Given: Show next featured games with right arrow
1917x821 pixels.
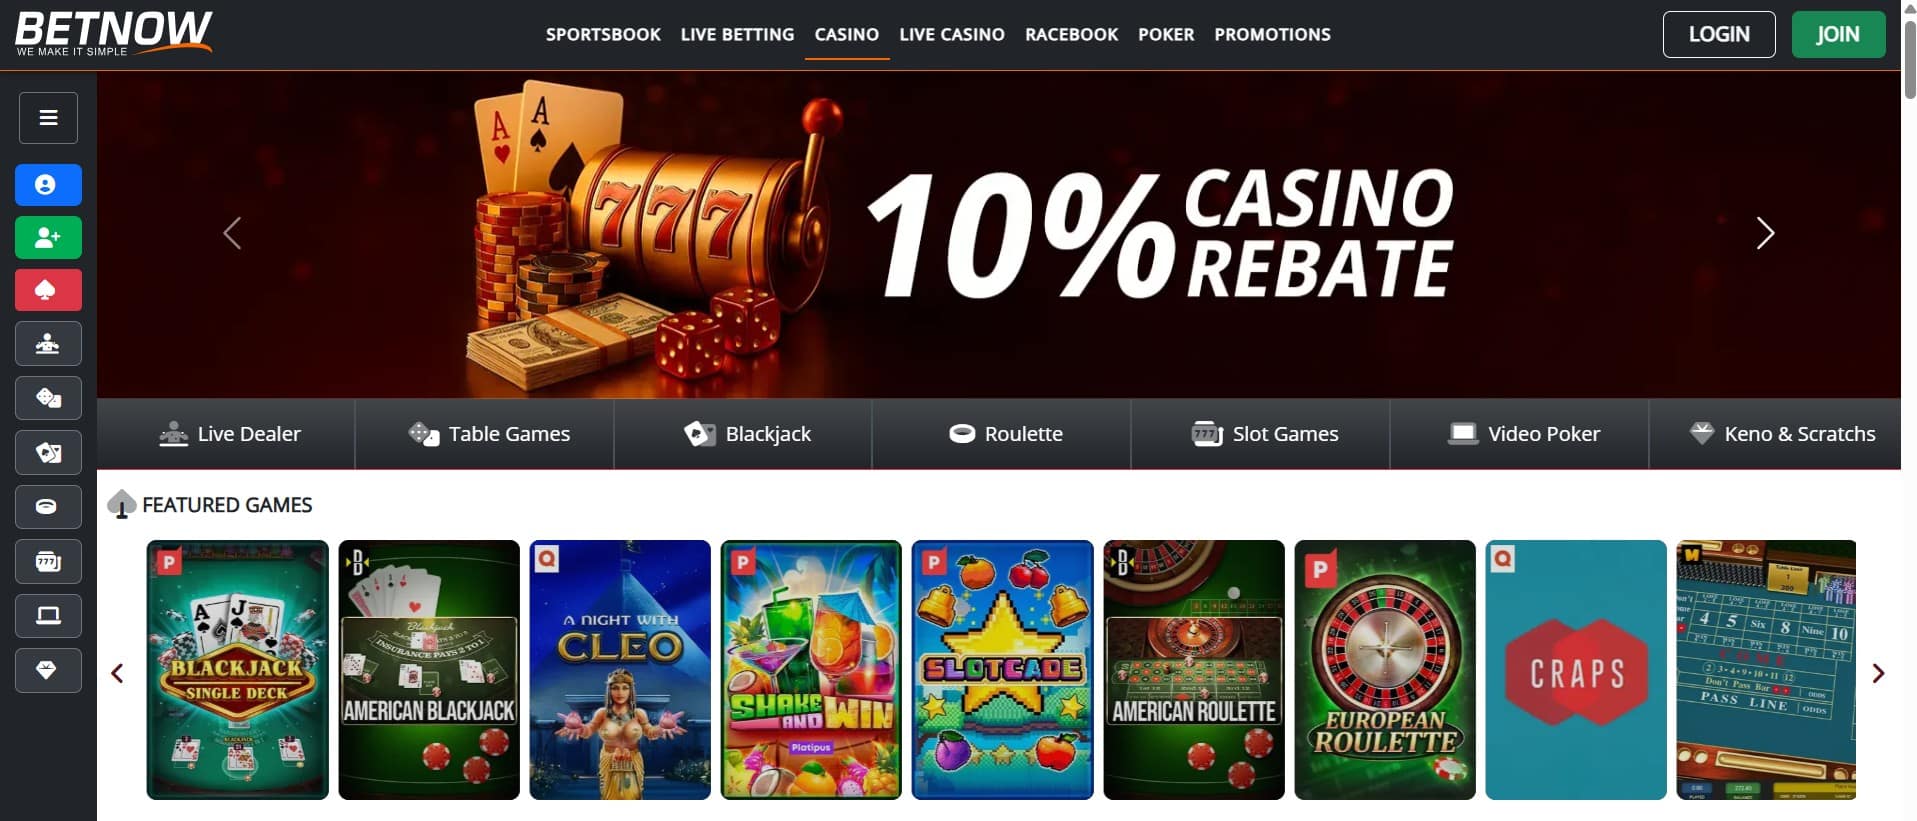Looking at the screenshot, I should 1878,673.
